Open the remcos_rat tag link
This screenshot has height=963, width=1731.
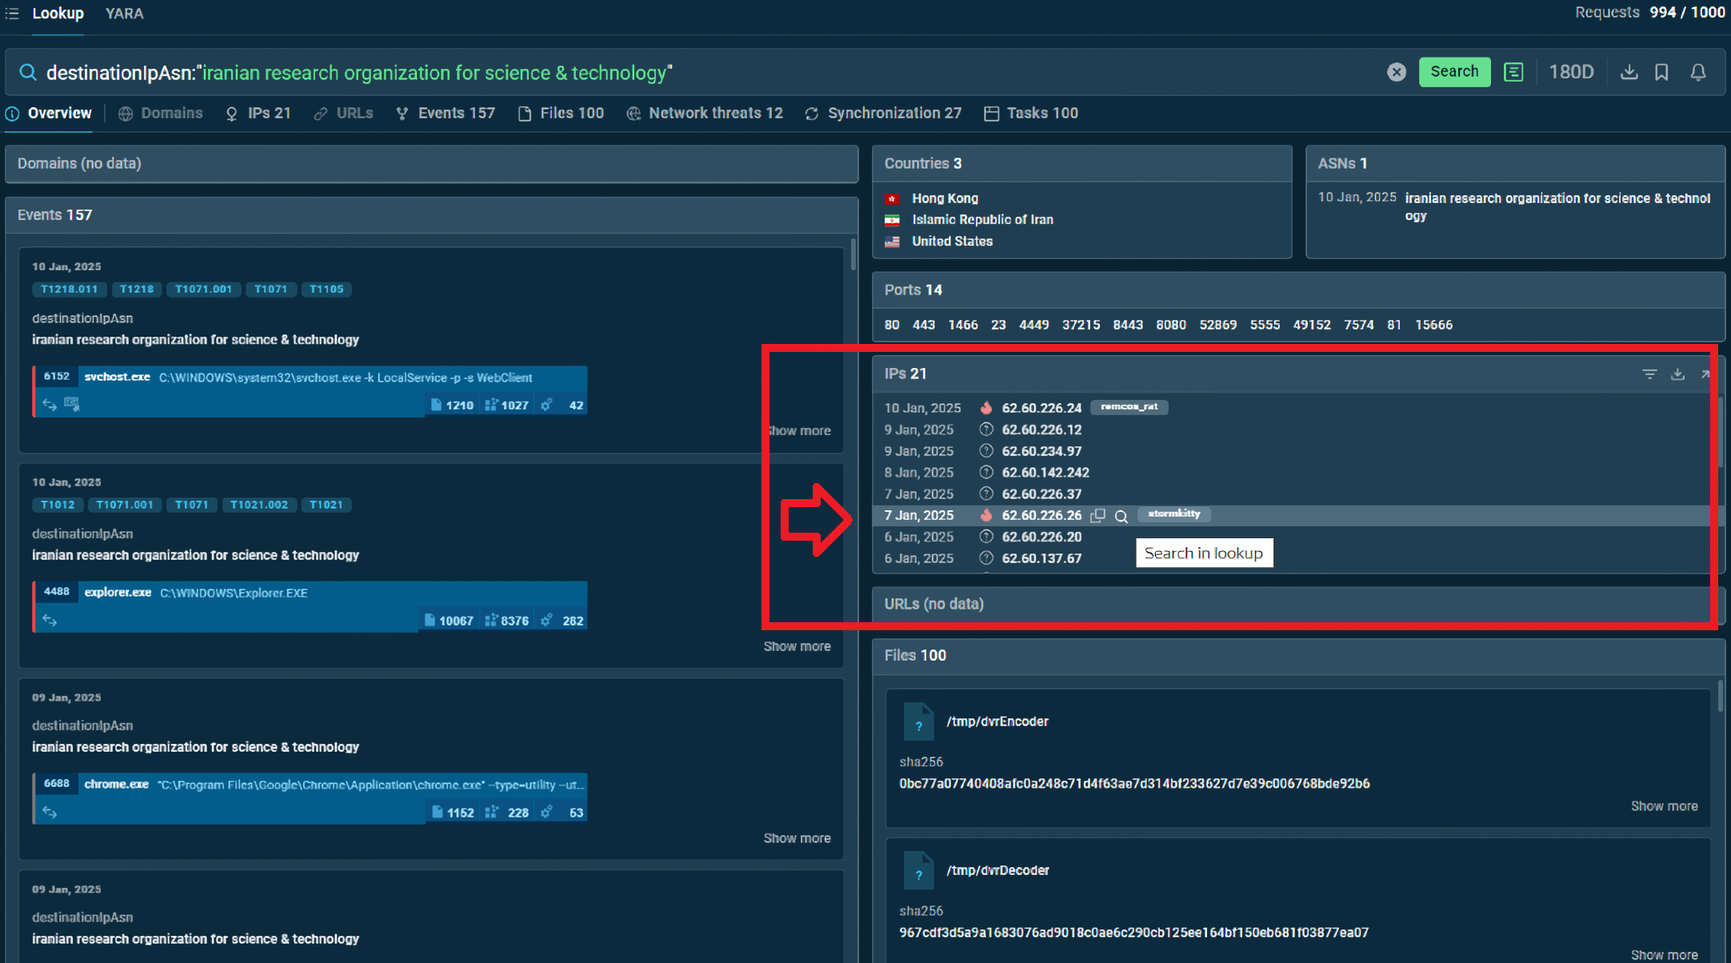pos(1129,407)
